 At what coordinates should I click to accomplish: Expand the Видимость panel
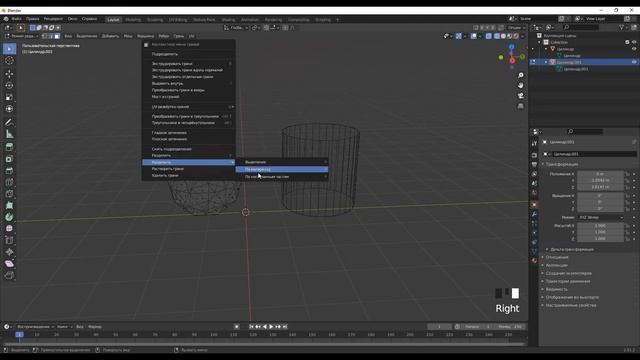[557, 289]
